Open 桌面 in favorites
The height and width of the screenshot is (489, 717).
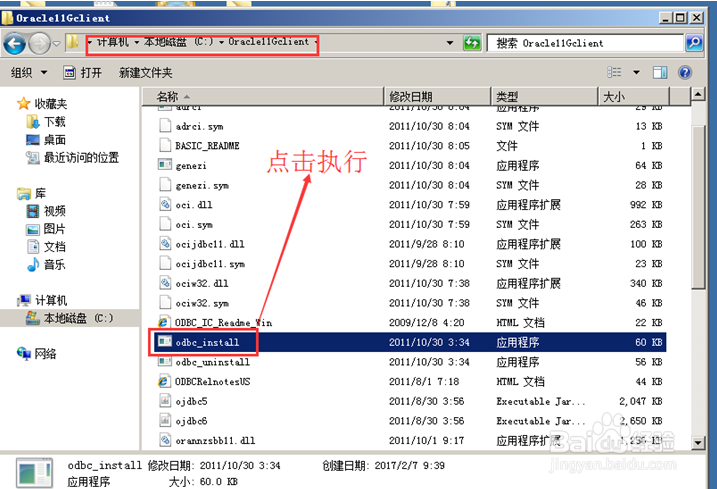pos(46,140)
